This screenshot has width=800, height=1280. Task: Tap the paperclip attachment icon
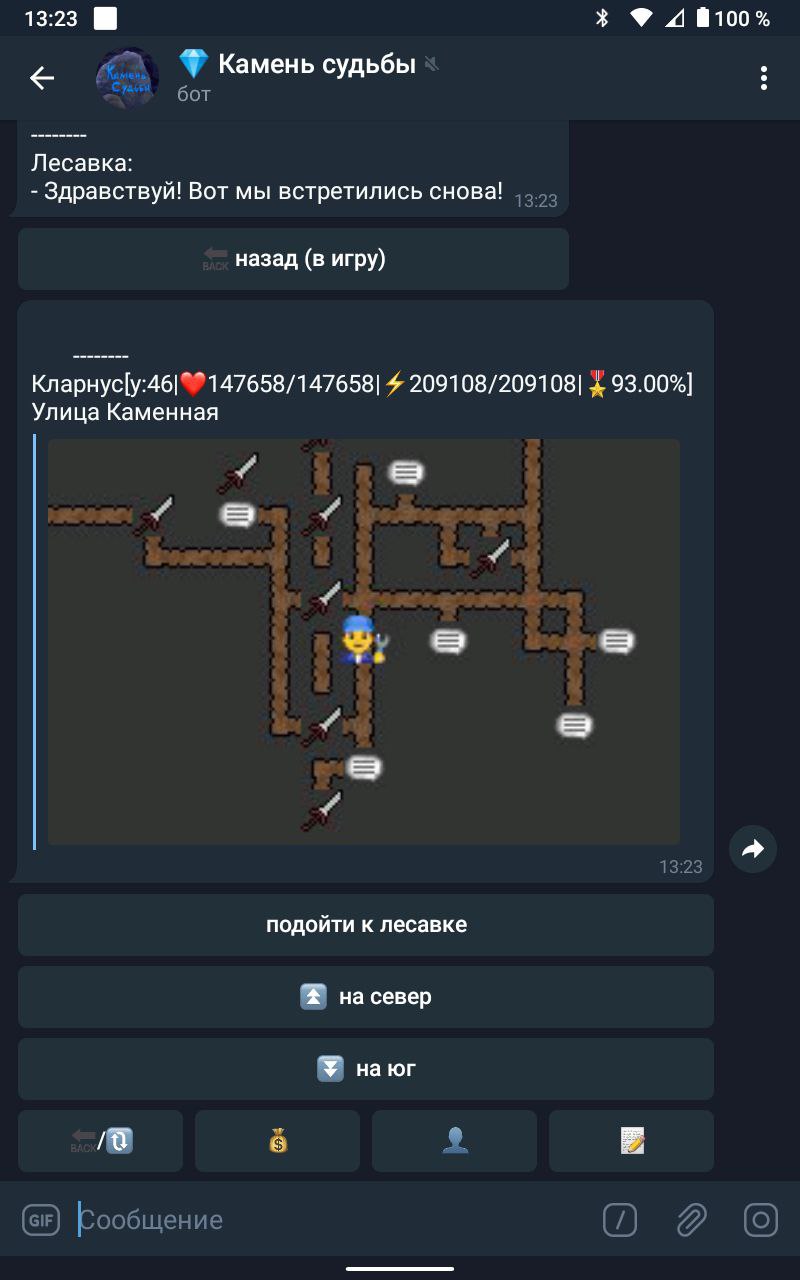click(x=690, y=1220)
